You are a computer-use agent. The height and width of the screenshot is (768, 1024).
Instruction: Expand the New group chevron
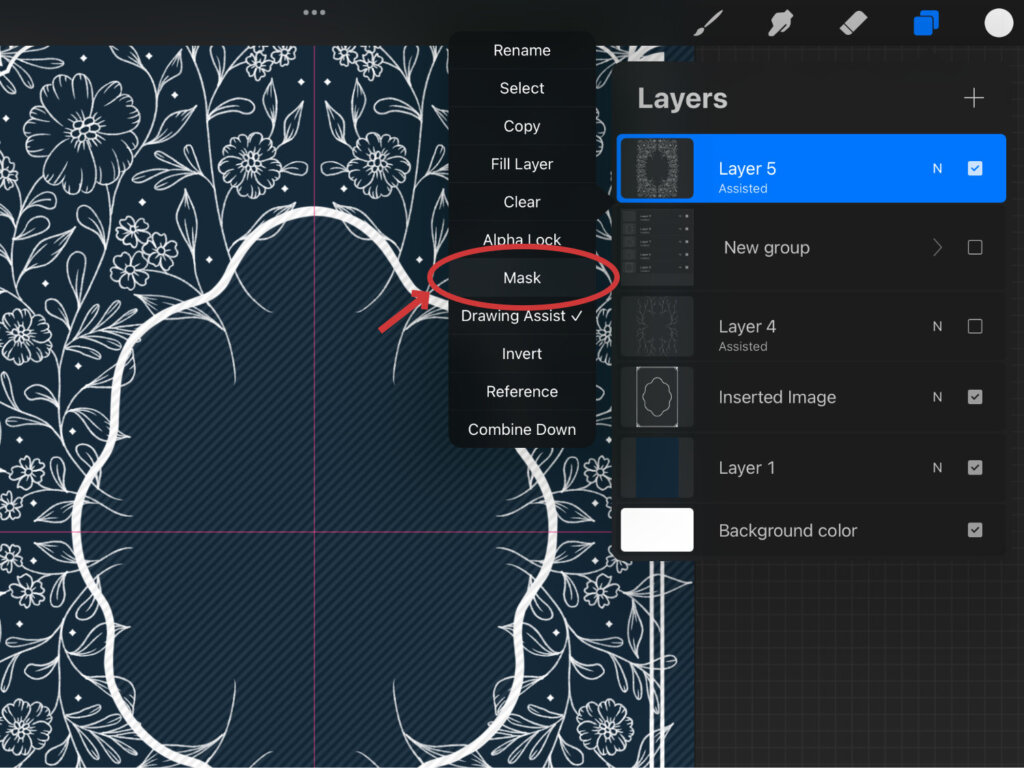pyautogui.click(x=937, y=248)
